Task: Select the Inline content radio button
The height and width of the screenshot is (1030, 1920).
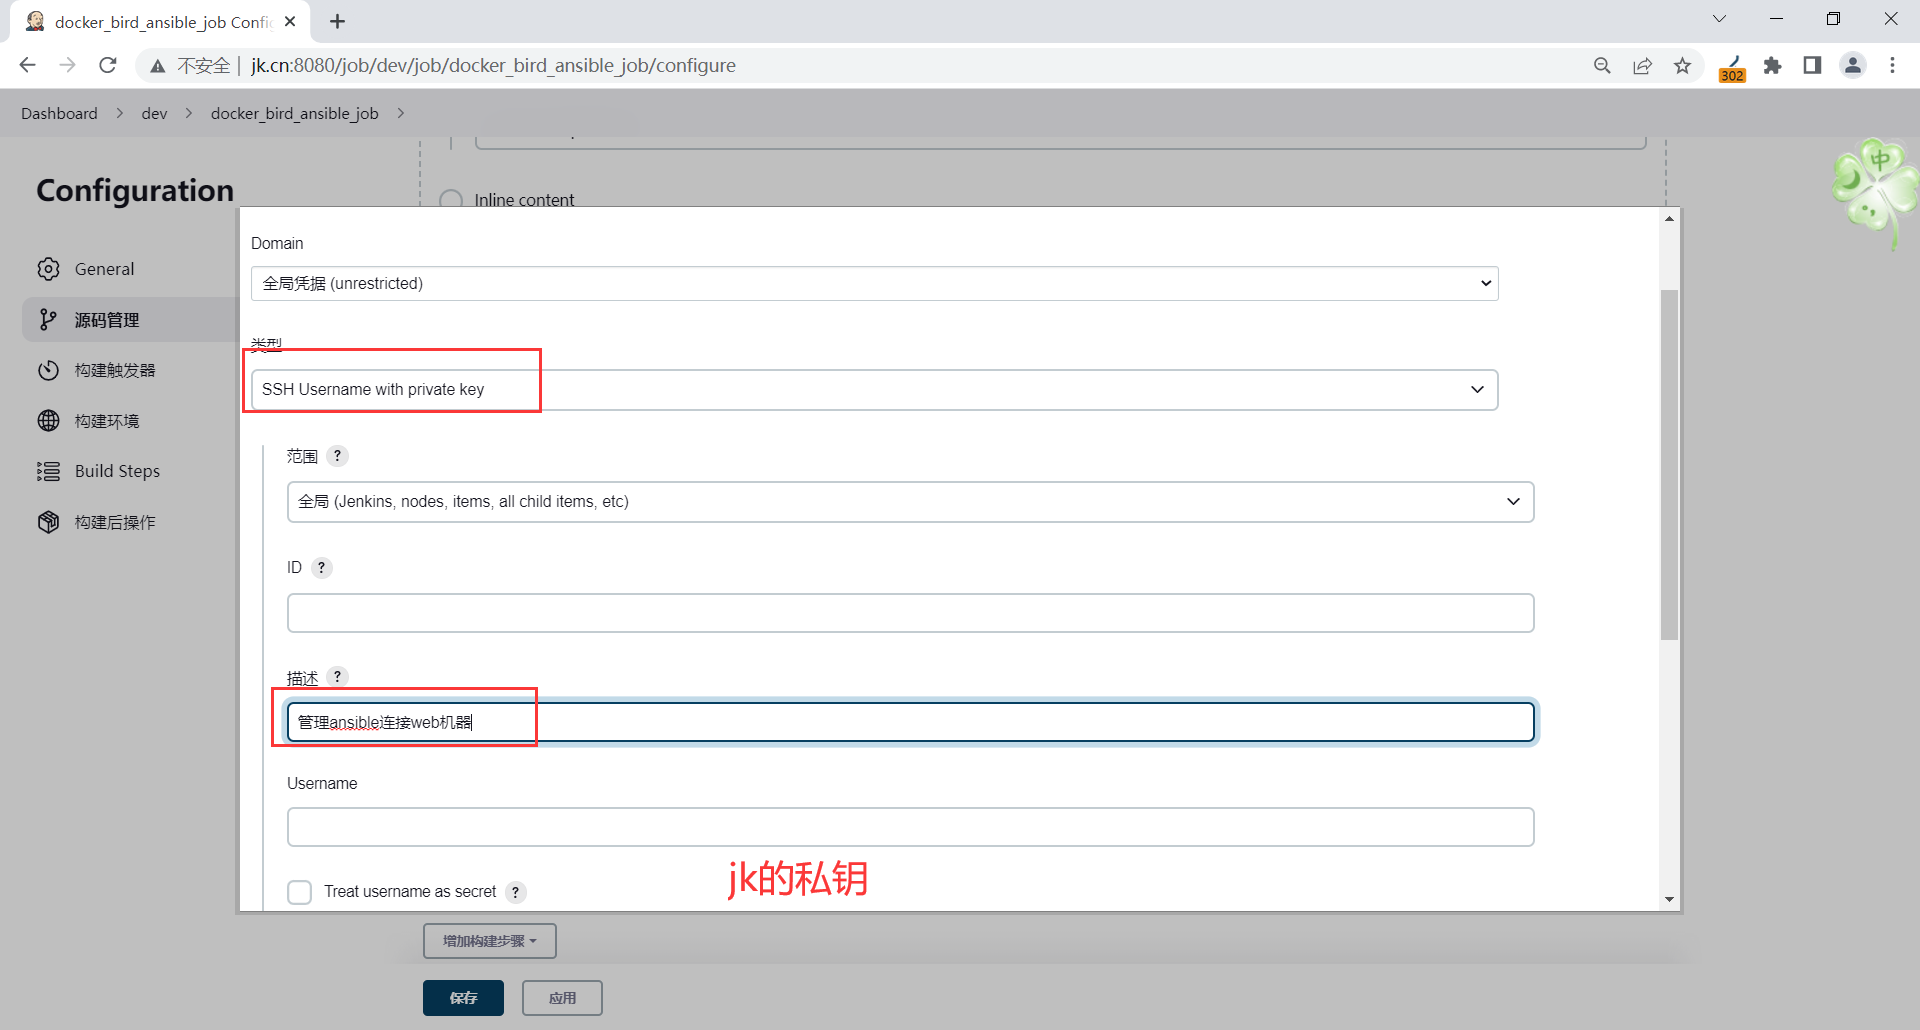Action: [451, 200]
